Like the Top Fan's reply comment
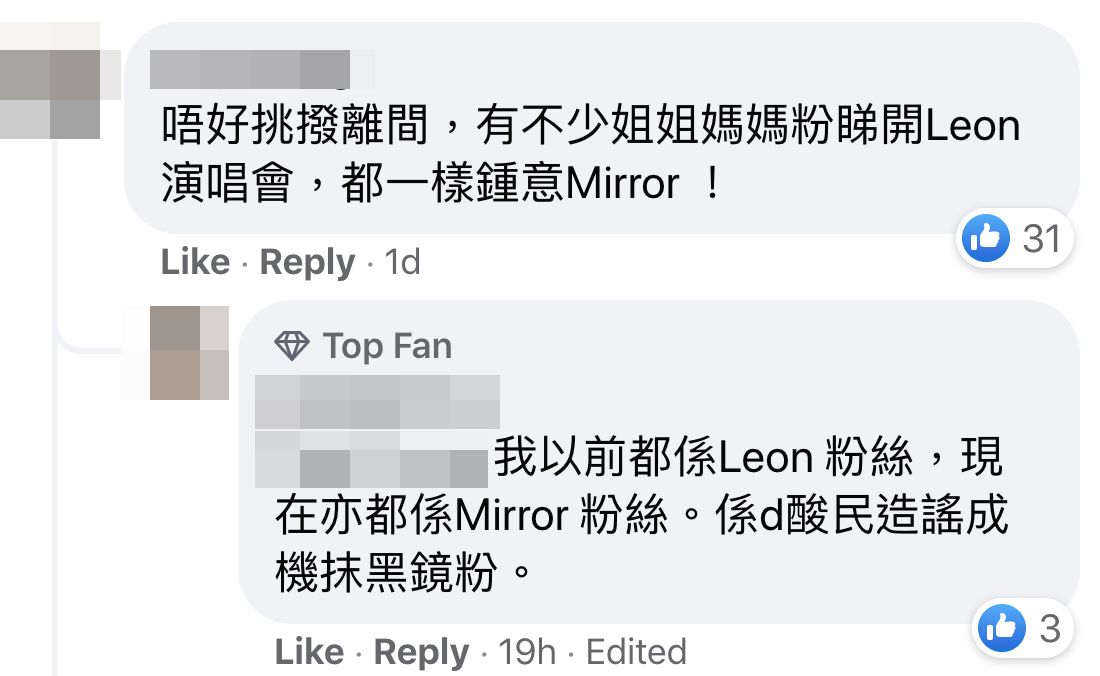The width and height of the screenshot is (1100, 676). pos(309,653)
